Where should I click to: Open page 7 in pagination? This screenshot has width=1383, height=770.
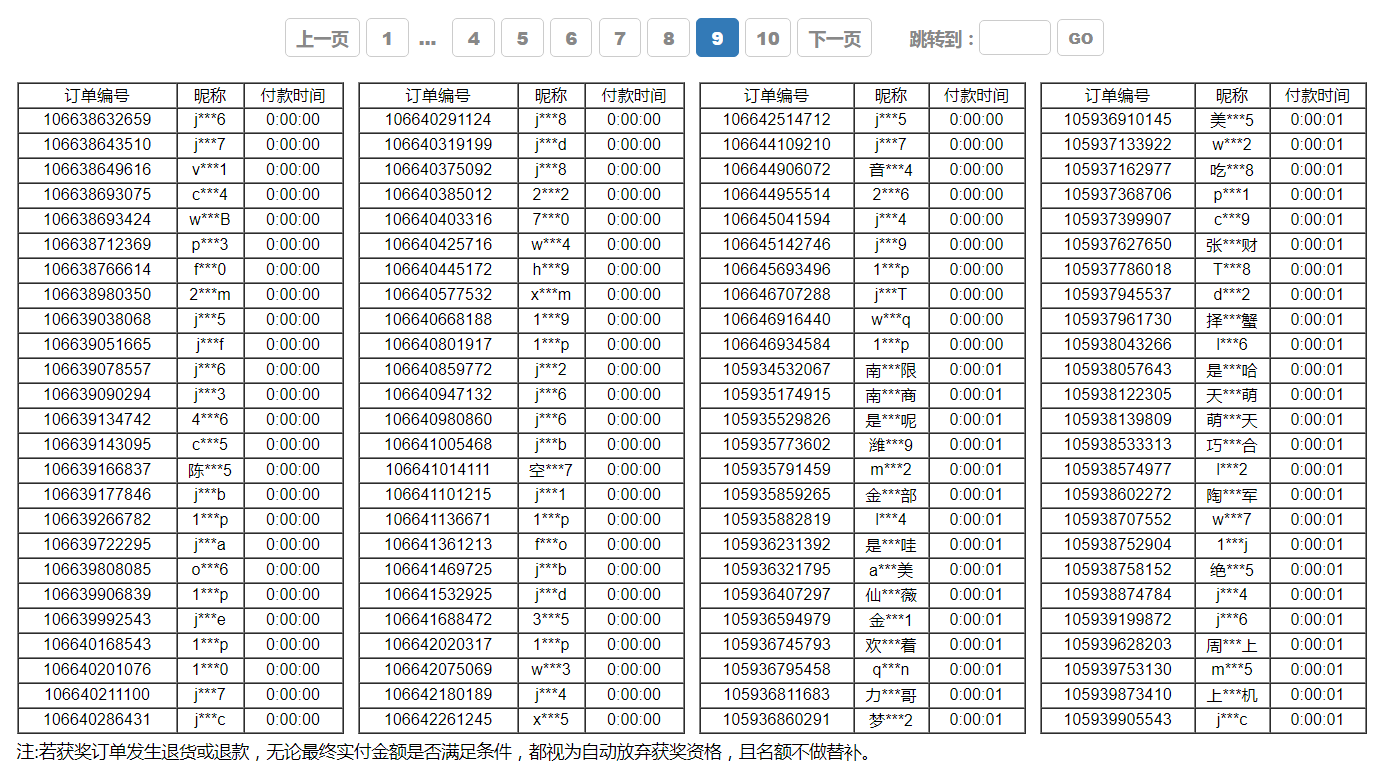(x=620, y=38)
